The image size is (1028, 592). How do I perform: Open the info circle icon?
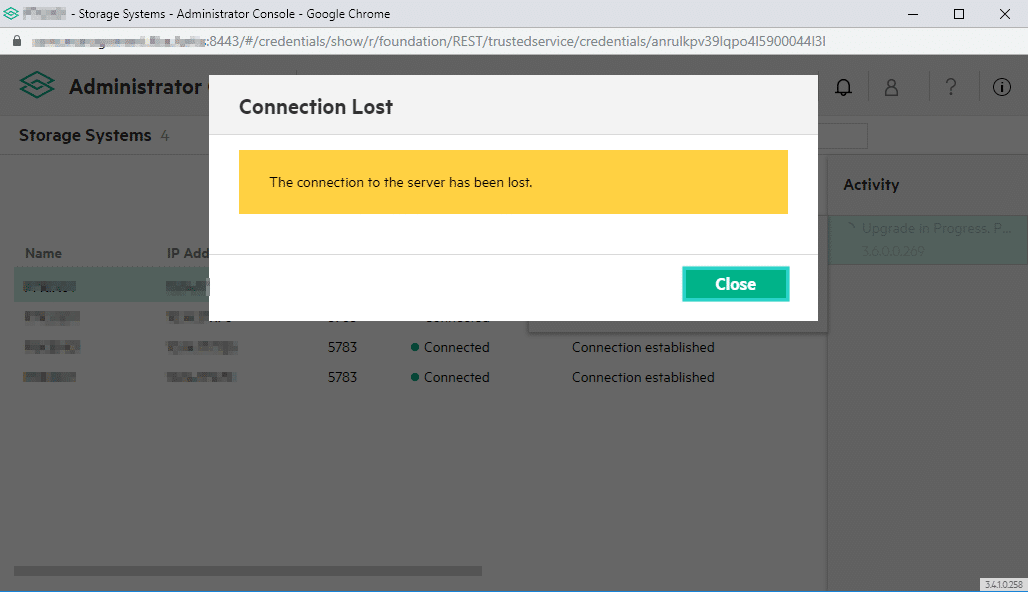(1001, 88)
